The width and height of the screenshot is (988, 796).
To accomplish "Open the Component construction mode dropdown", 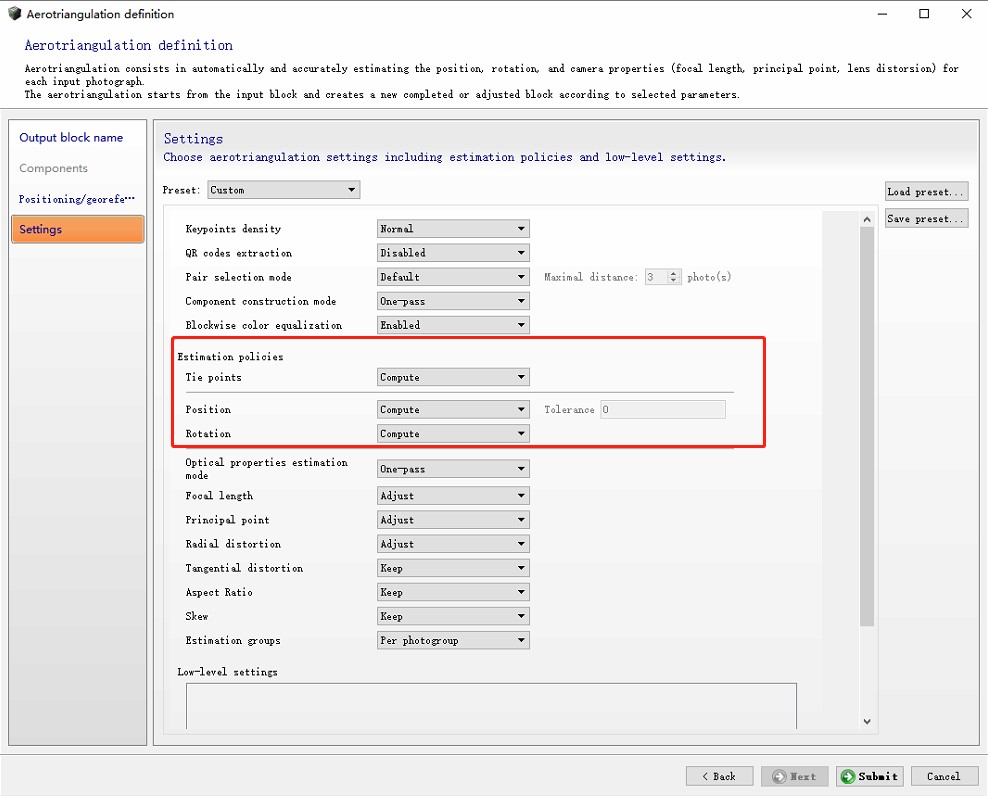I will (x=453, y=301).
